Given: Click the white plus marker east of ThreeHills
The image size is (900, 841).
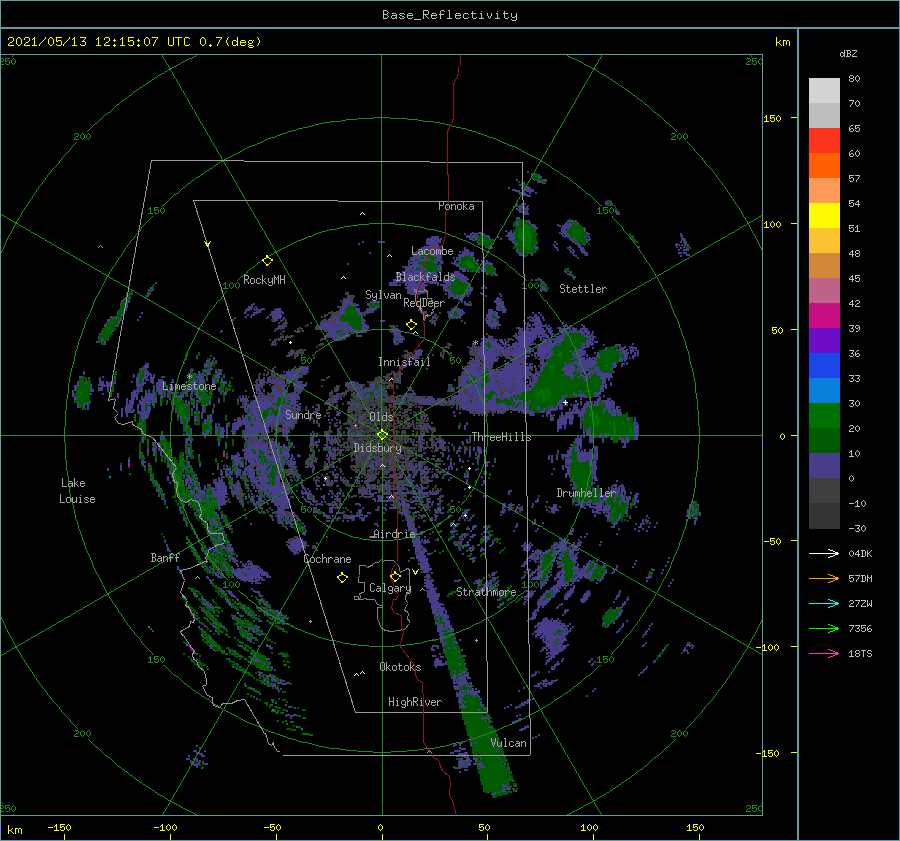Looking at the screenshot, I should tap(565, 402).
